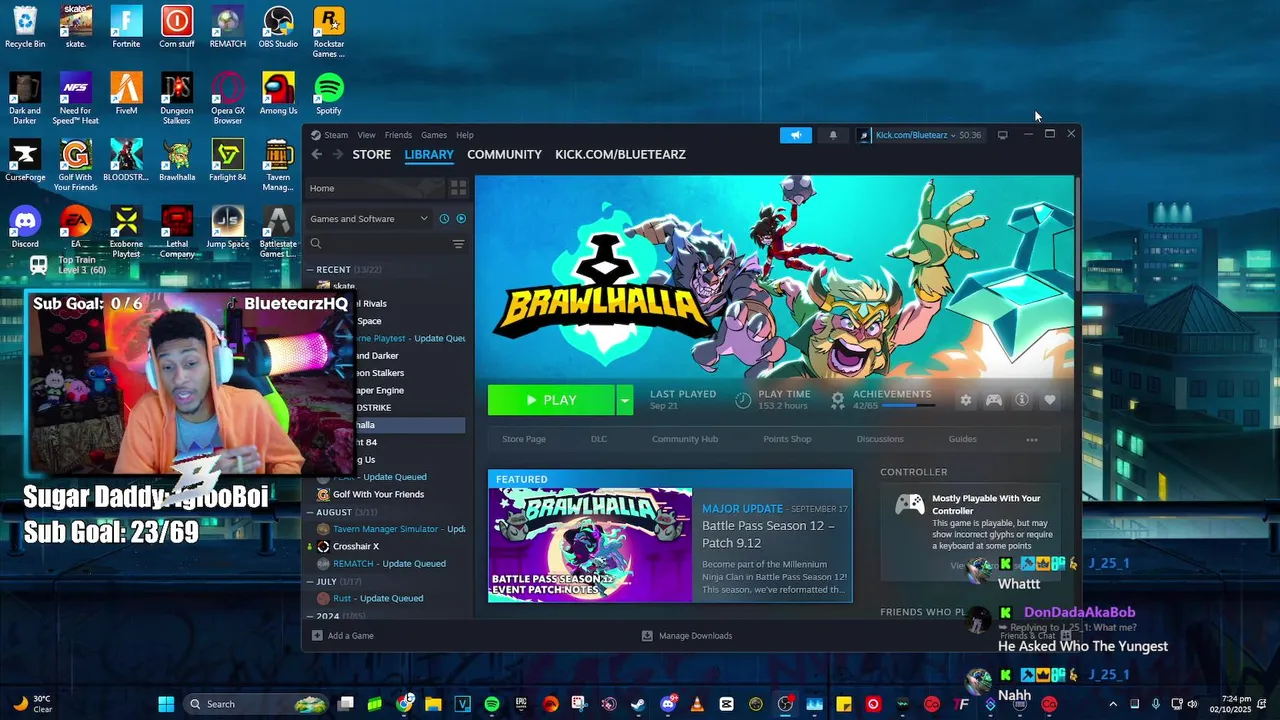Open Brawlhalla Store Page link
This screenshot has height=720, width=1280.
click(524, 439)
